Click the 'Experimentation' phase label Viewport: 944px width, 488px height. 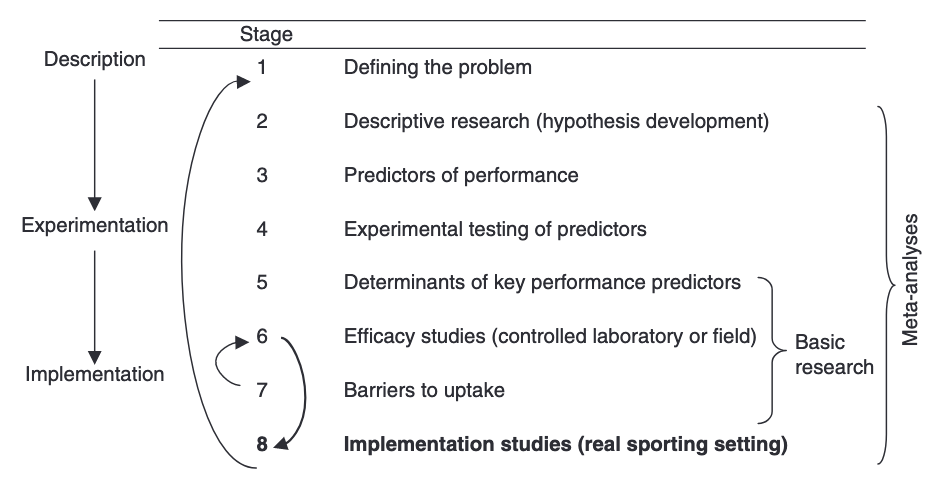pyautogui.click(x=95, y=225)
